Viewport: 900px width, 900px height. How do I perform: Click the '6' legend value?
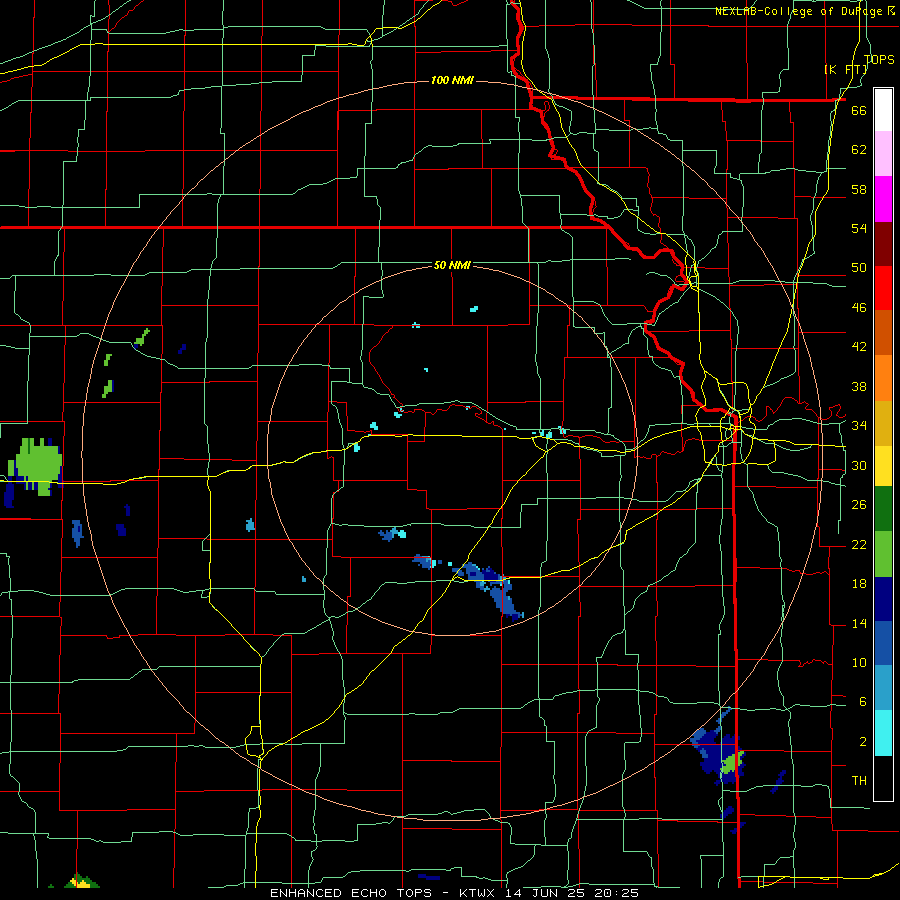pos(862,701)
